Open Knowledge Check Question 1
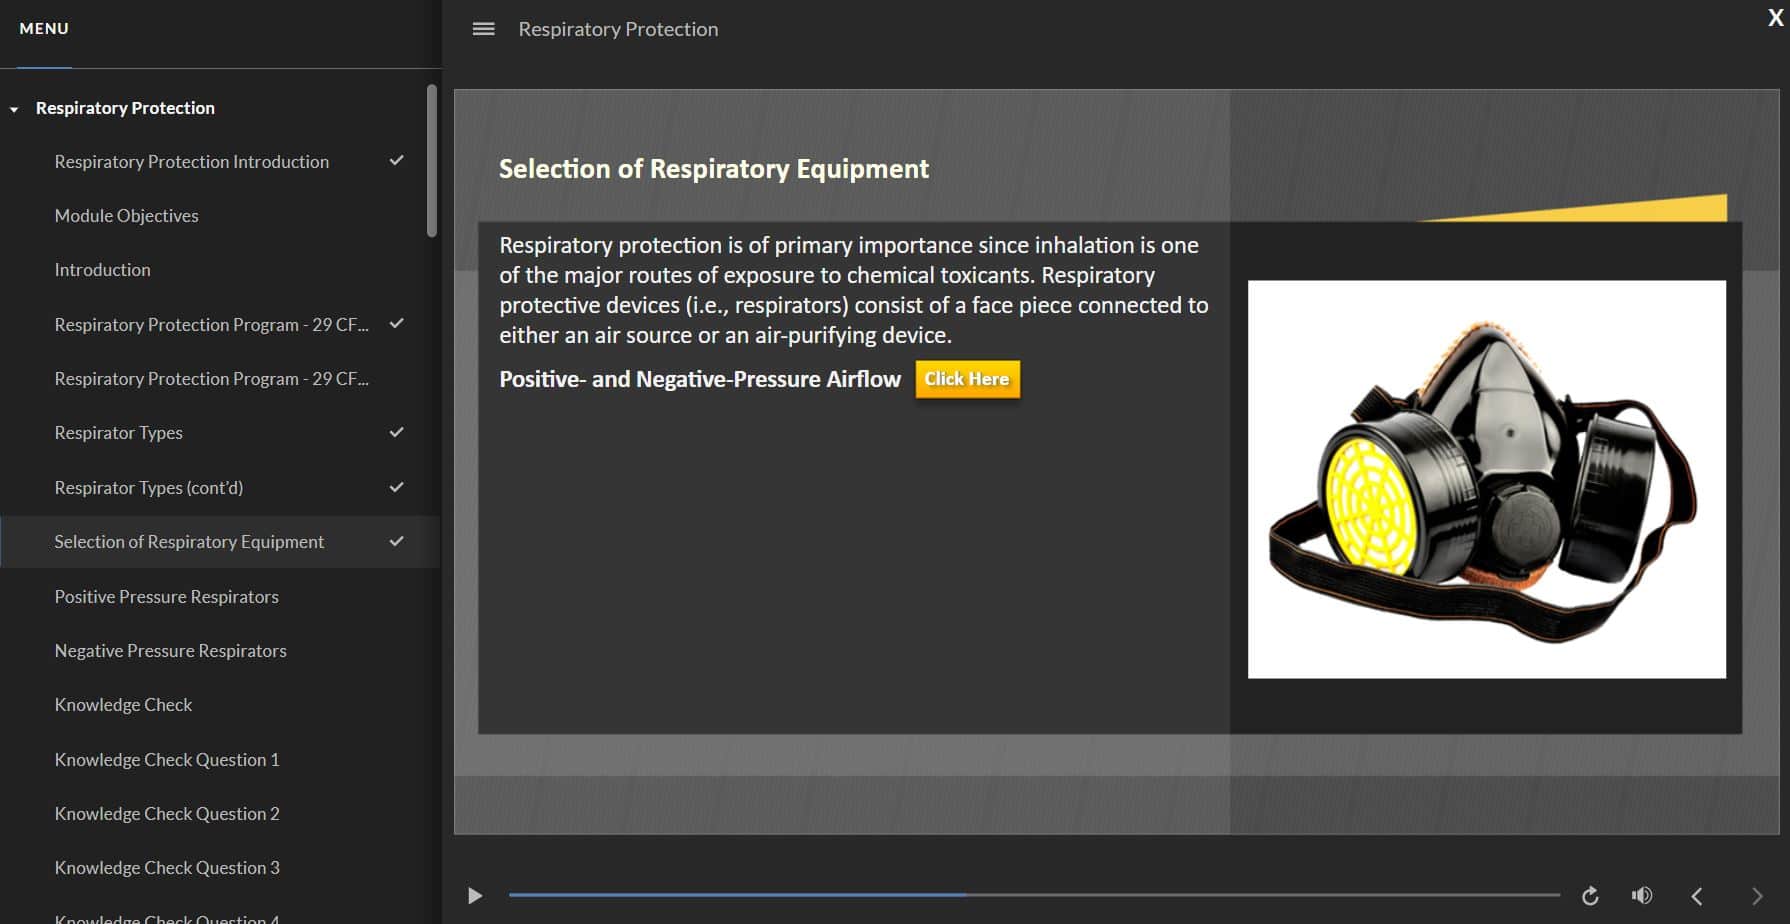Viewport: 1790px width, 924px height. tap(167, 759)
